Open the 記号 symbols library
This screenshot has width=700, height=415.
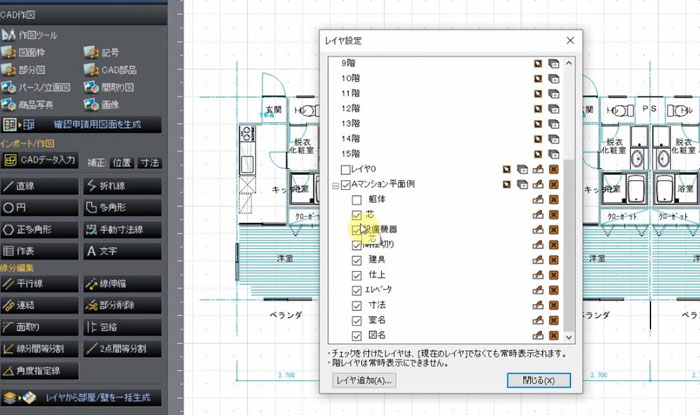click(101, 52)
